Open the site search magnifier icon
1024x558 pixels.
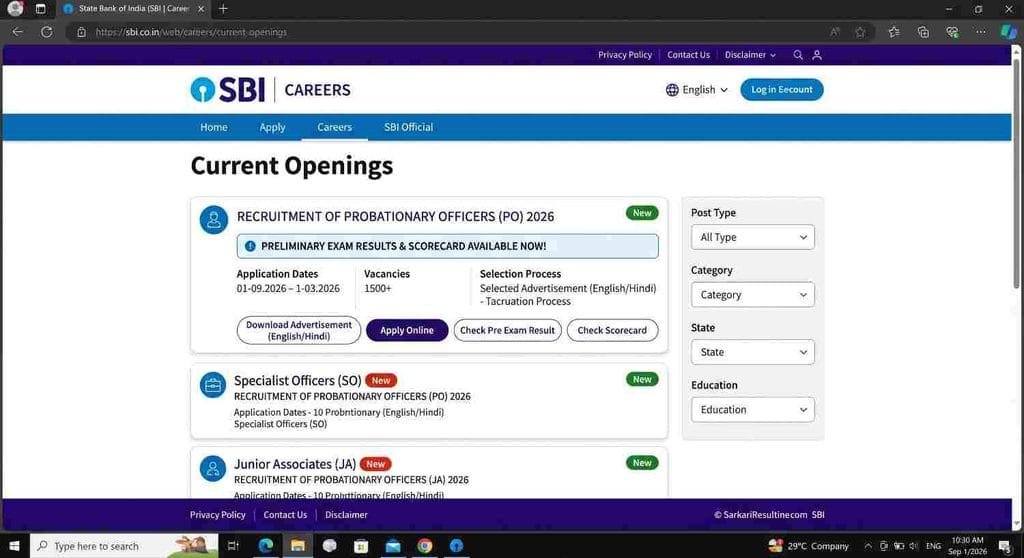pos(797,55)
